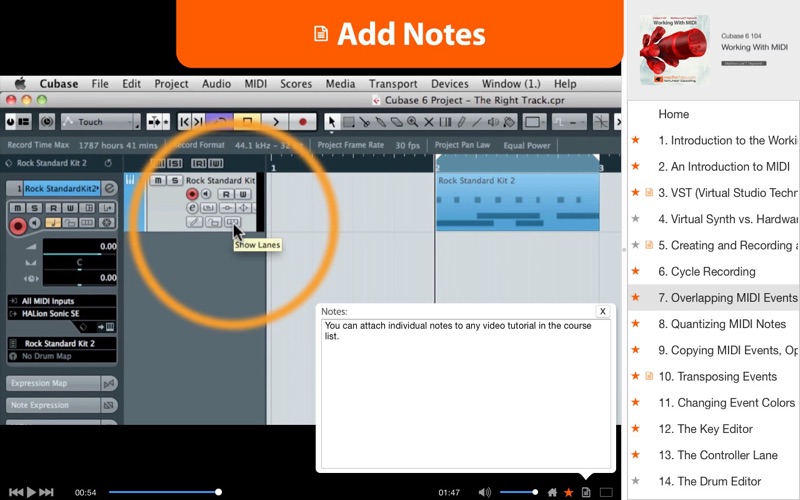Select the Rock Standard Kit 2 MIDI part
800x500 pixels.
pyautogui.click(x=517, y=201)
